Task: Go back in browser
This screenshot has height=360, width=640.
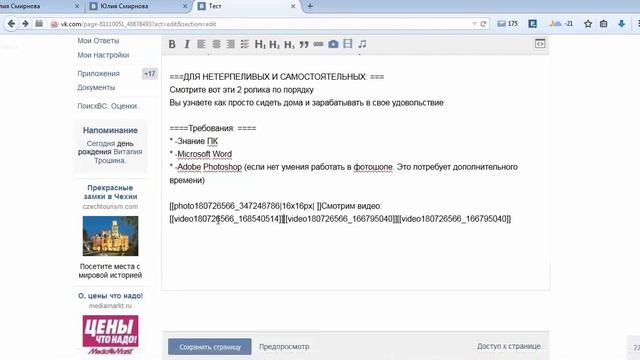Action: click(x=11, y=24)
